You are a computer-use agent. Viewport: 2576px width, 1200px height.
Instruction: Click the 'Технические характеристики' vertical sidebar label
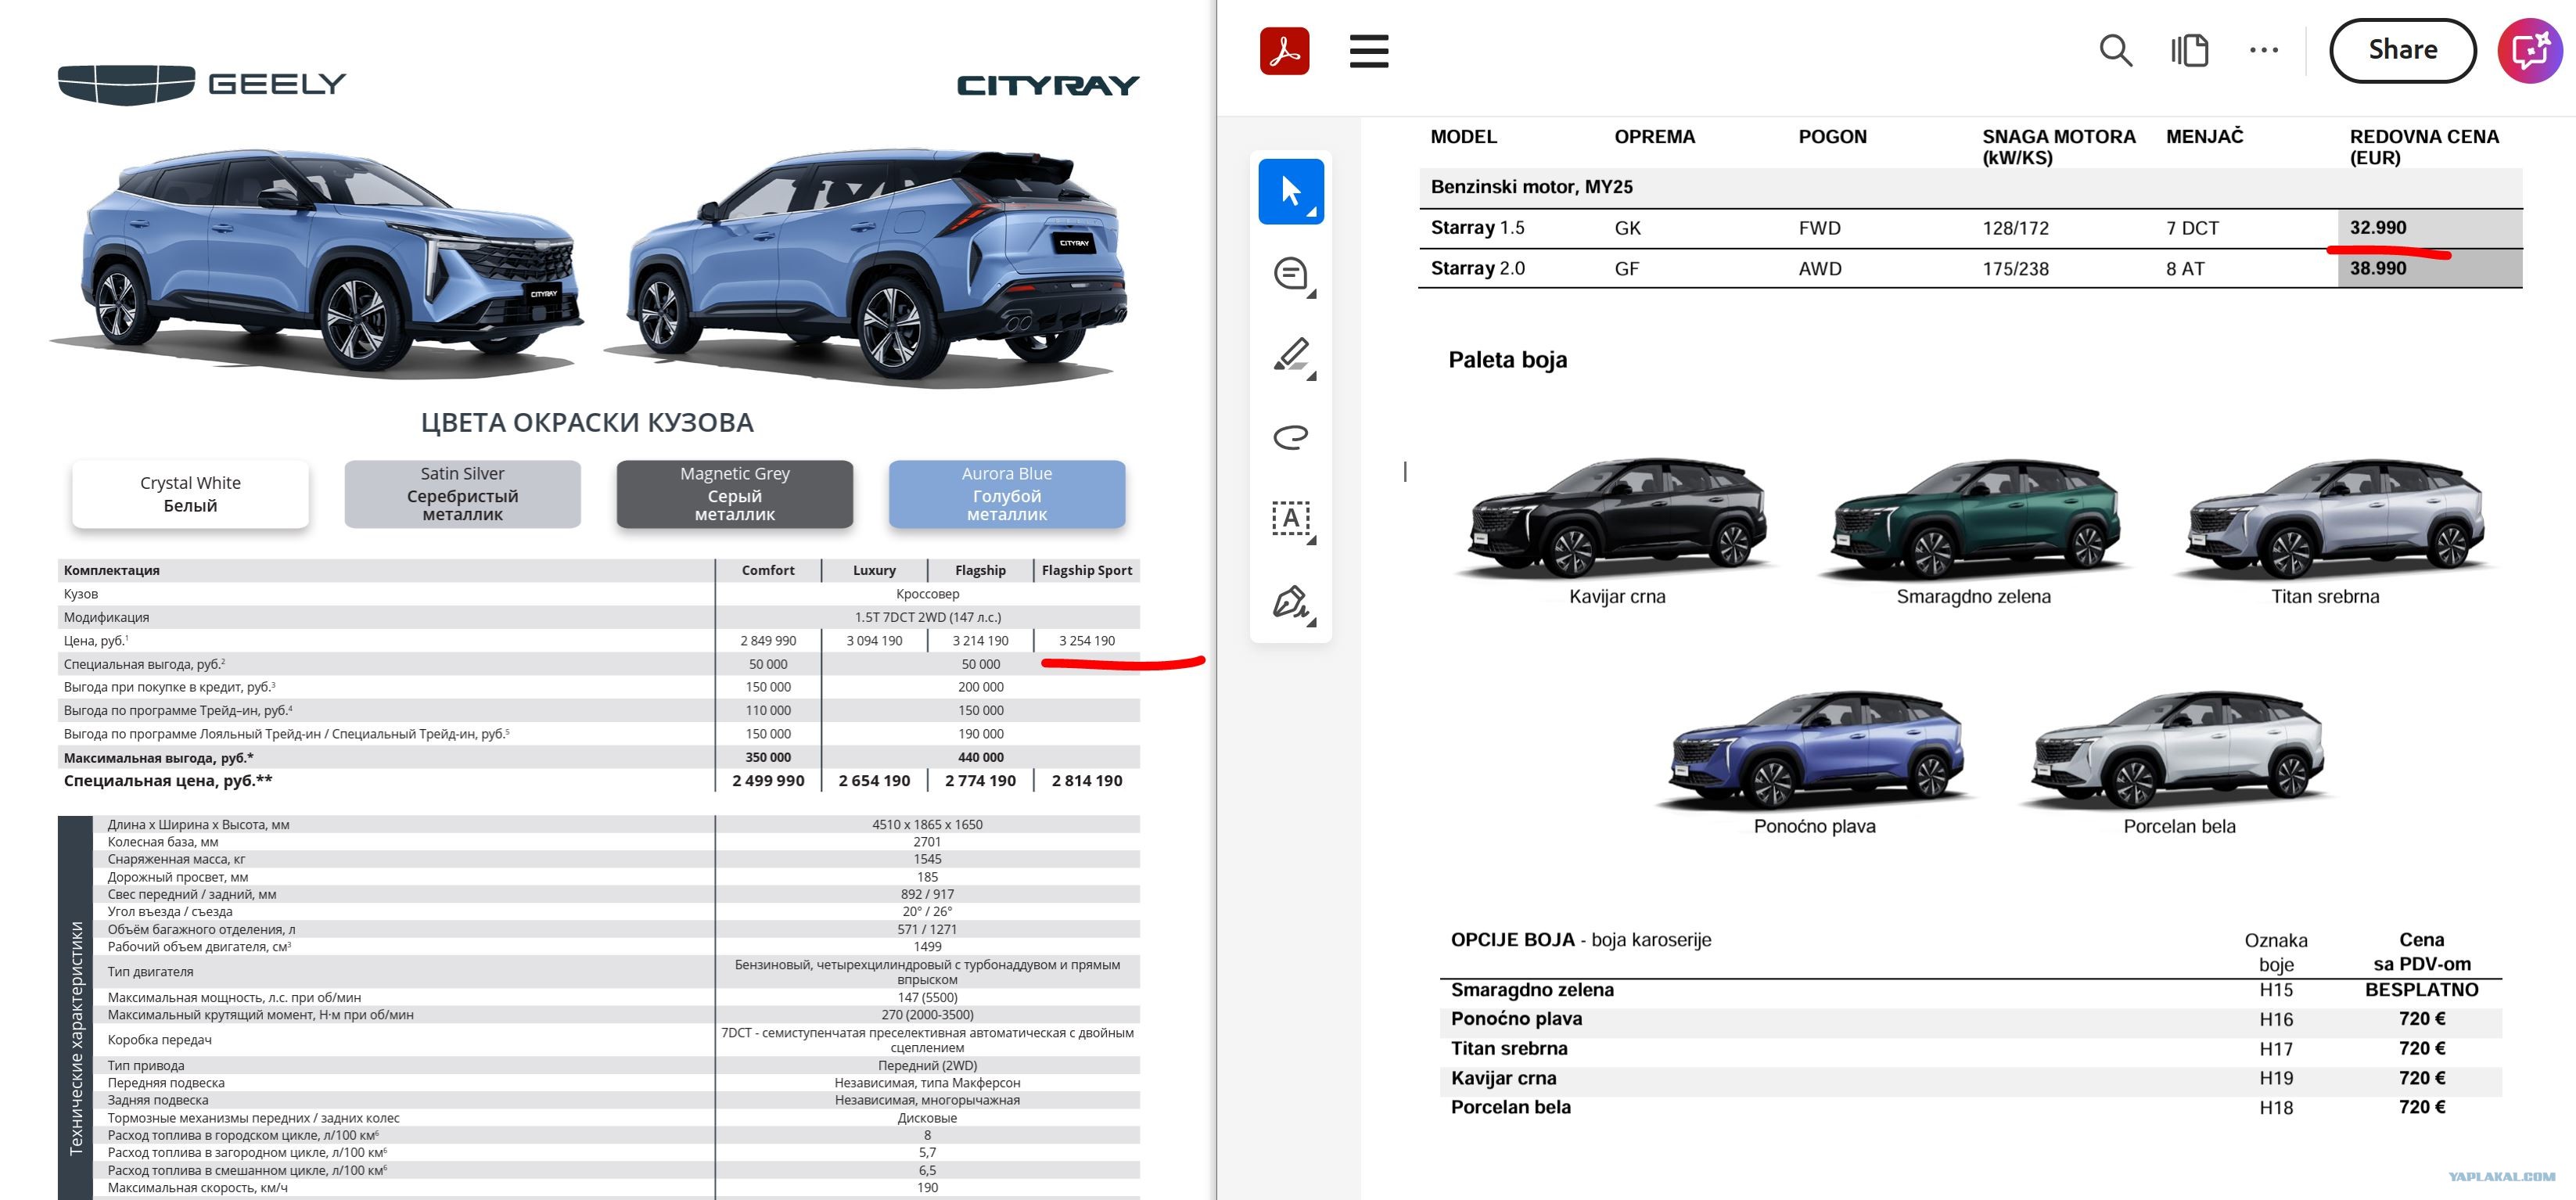[76, 1038]
